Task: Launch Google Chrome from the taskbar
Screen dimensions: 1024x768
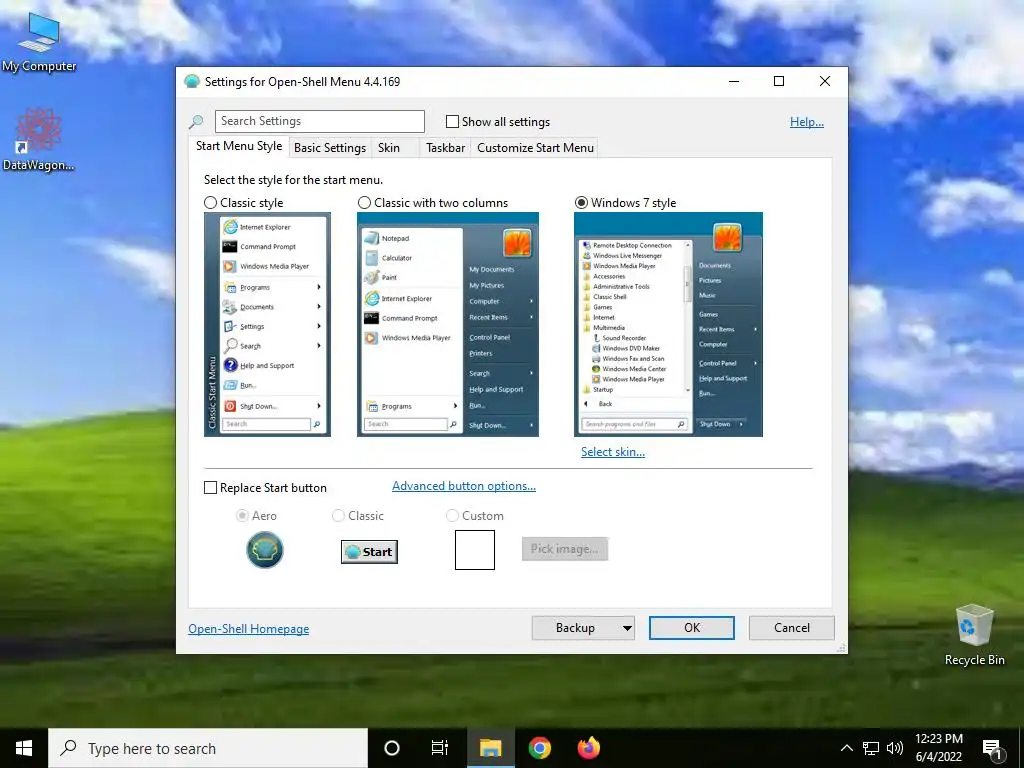Action: (x=539, y=748)
